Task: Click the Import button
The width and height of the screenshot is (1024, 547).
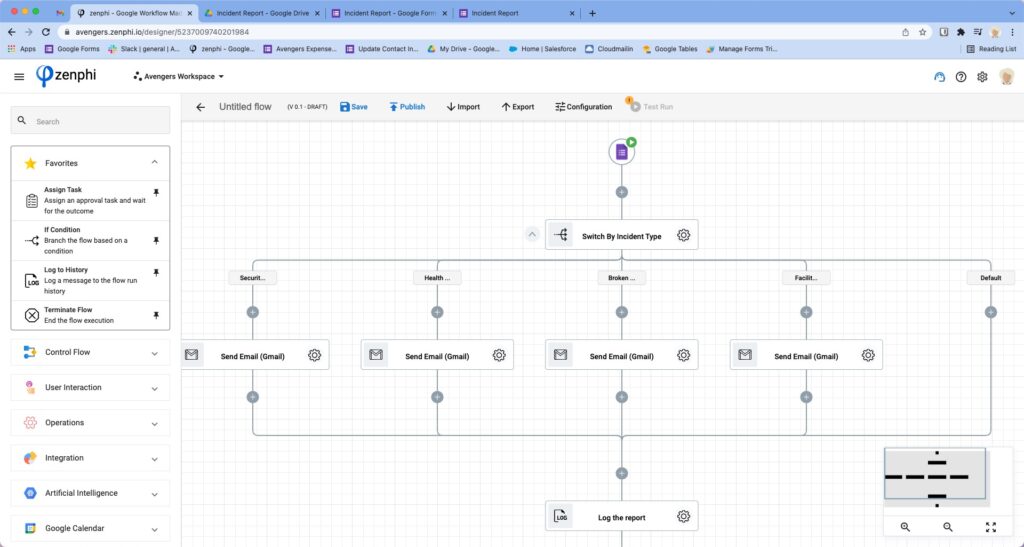Action: click(x=463, y=107)
